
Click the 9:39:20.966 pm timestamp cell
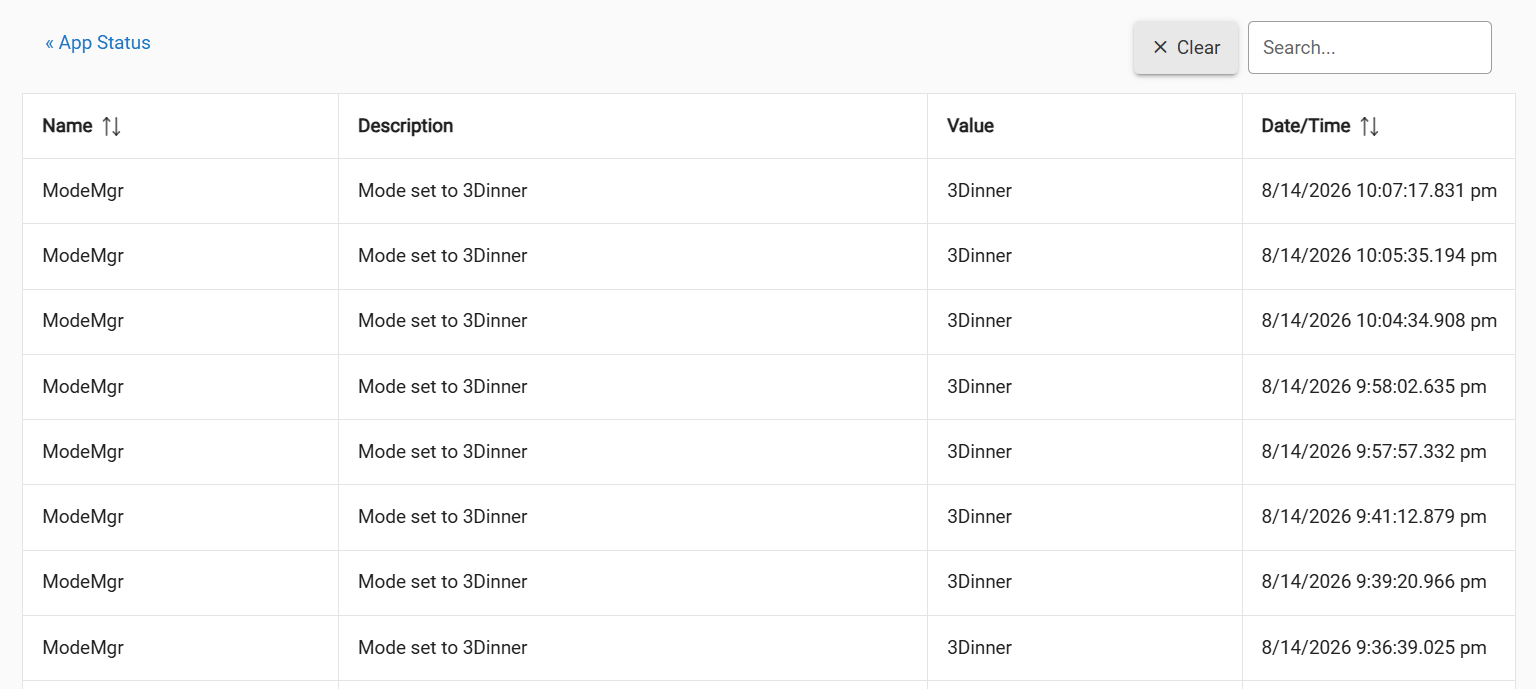[x=1379, y=582]
